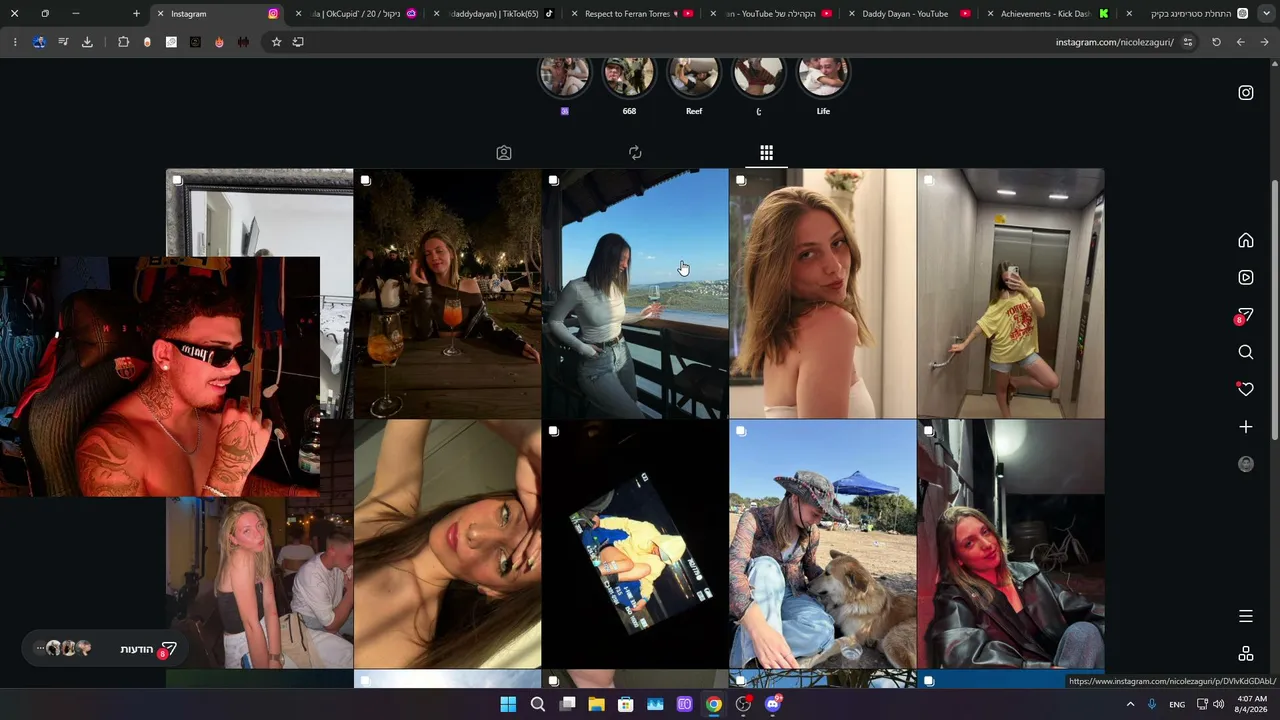Switch to the Daddy Dayan - YouTube tab

point(910,14)
